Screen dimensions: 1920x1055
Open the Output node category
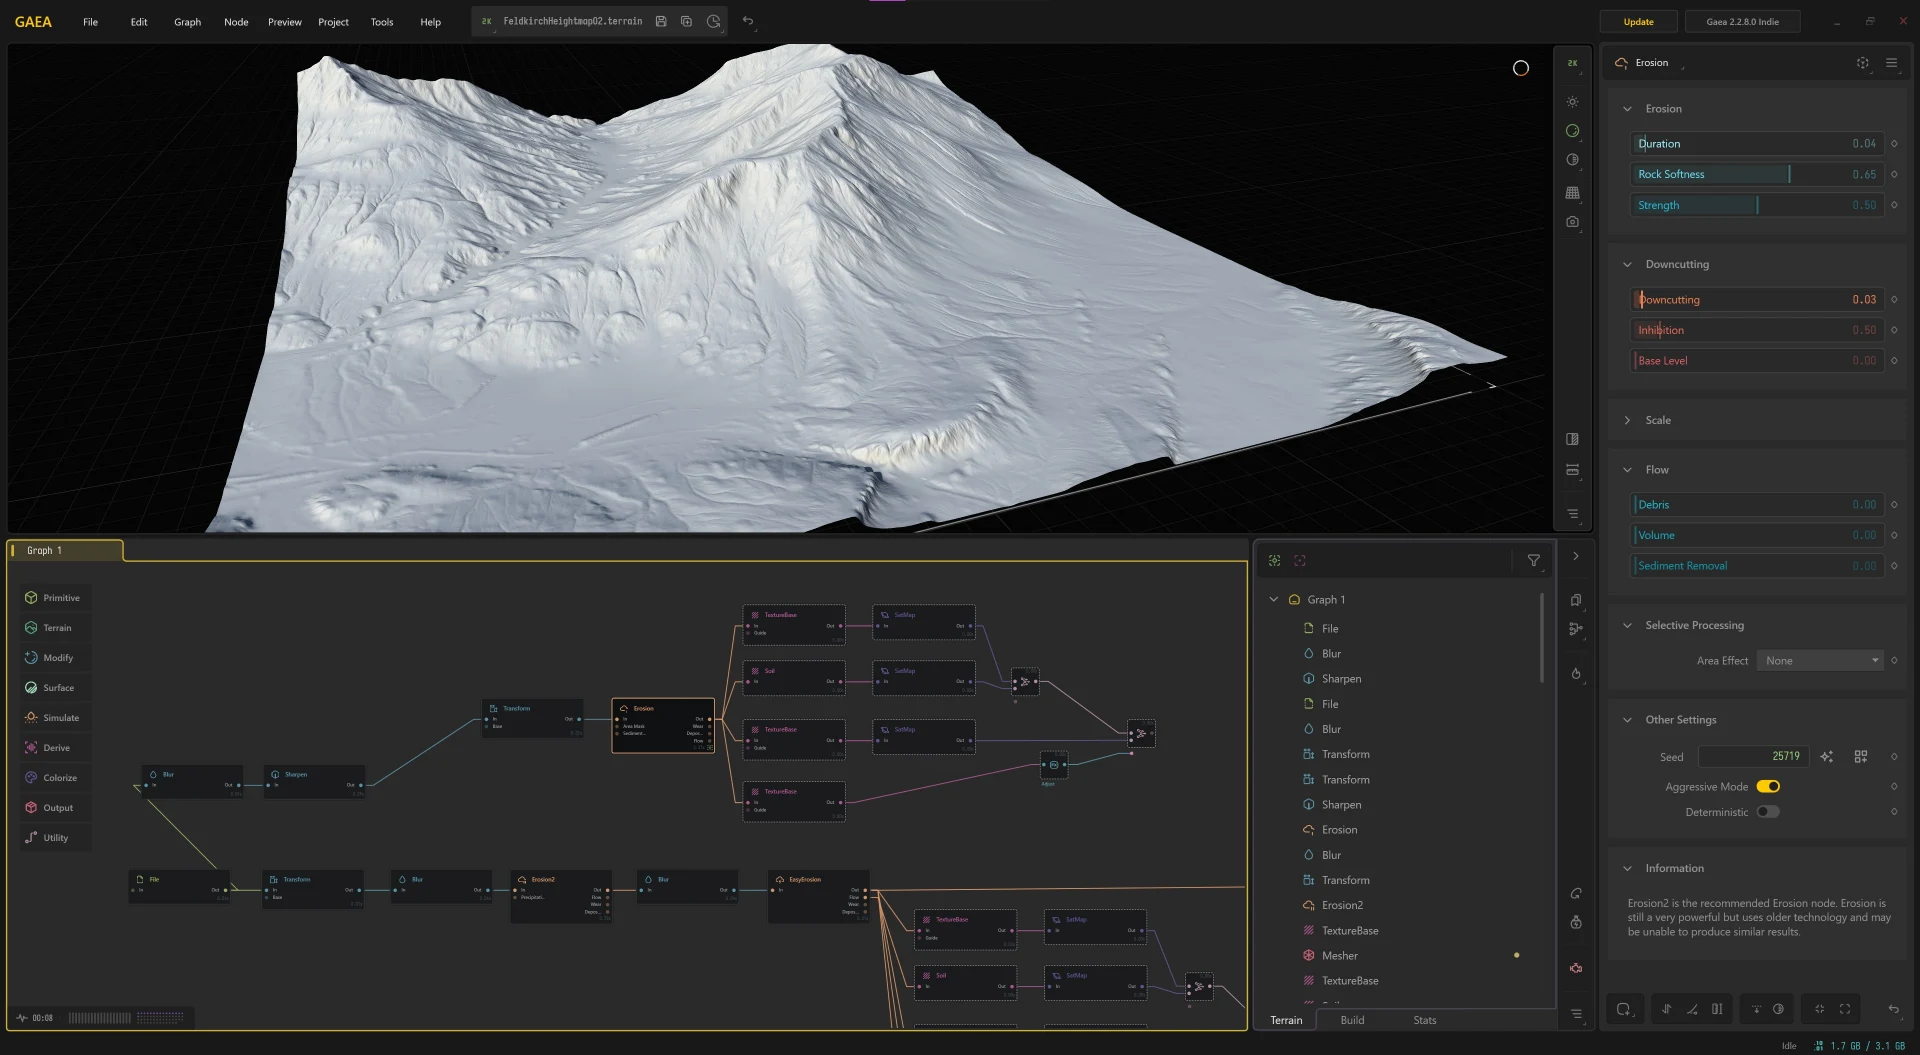[54, 808]
